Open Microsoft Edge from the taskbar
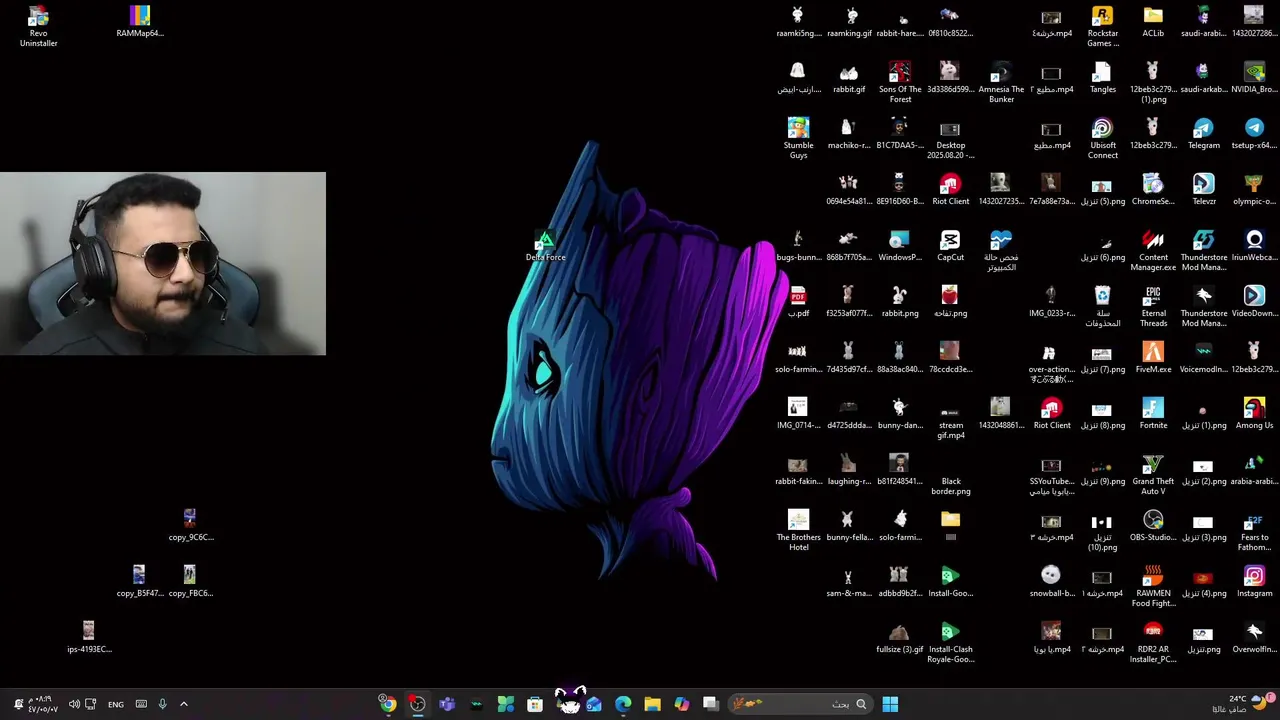The width and height of the screenshot is (1280, 720). pyautogui.click(x=623, y=704)
